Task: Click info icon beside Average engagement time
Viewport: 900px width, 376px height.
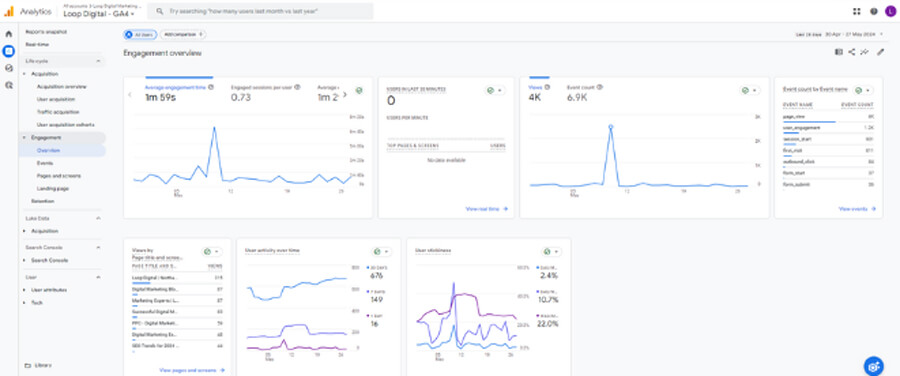Action: [x=211, y=87]
